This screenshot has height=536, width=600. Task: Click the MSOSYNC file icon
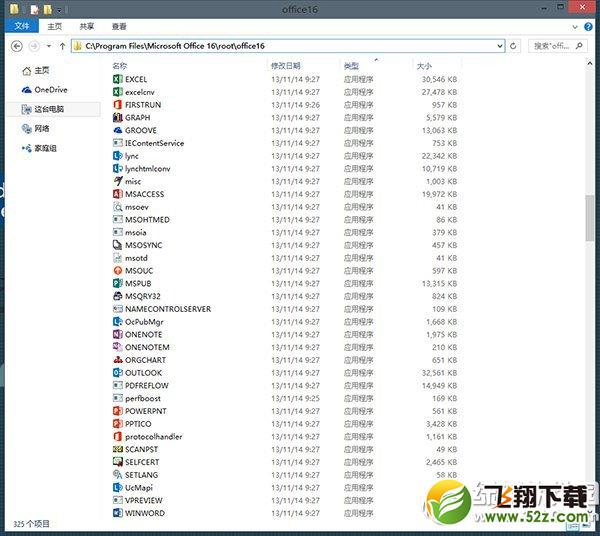[118, 245]
